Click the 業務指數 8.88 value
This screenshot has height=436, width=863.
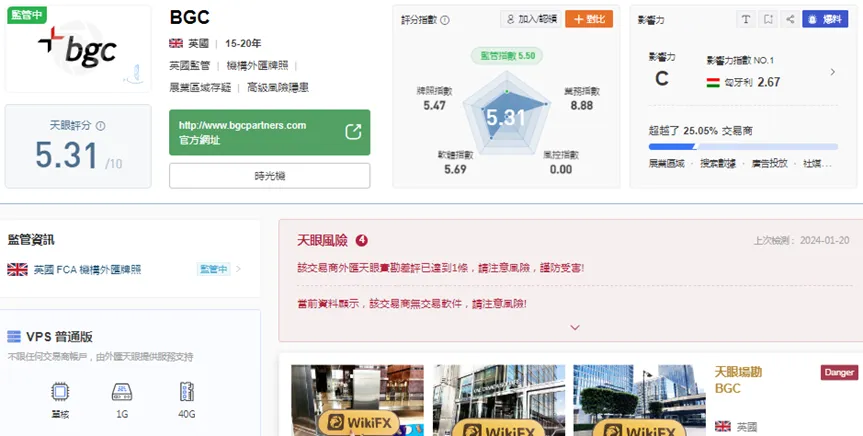(582, 105)
